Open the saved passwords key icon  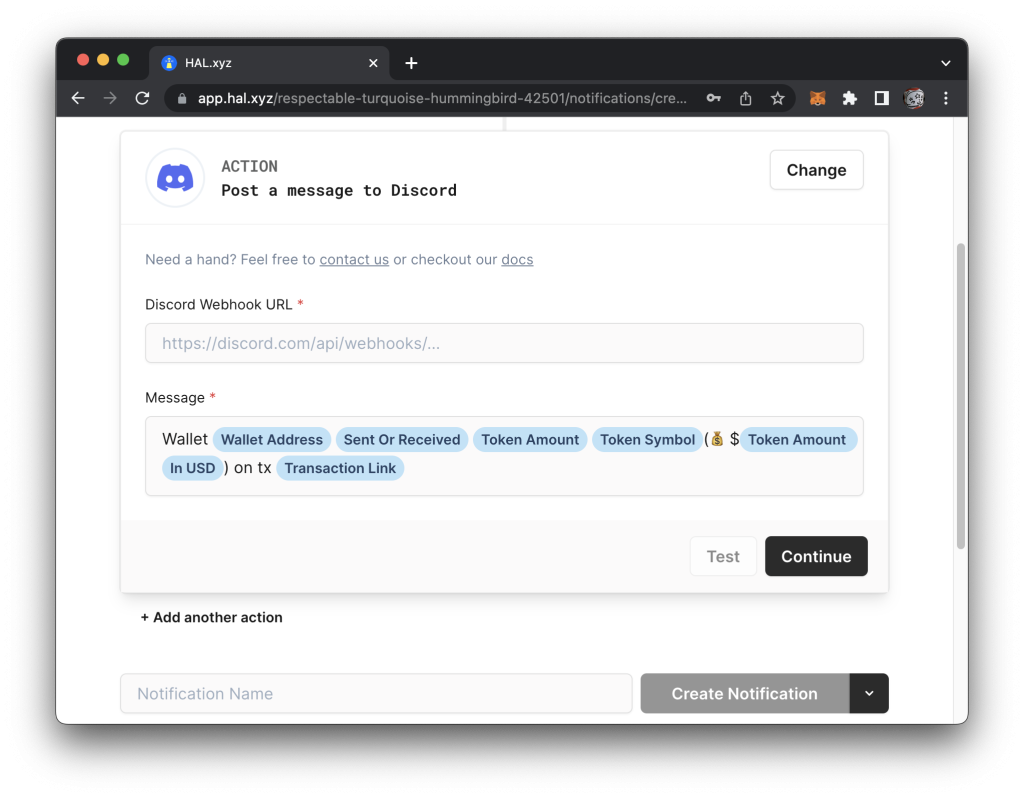(714, 98)
